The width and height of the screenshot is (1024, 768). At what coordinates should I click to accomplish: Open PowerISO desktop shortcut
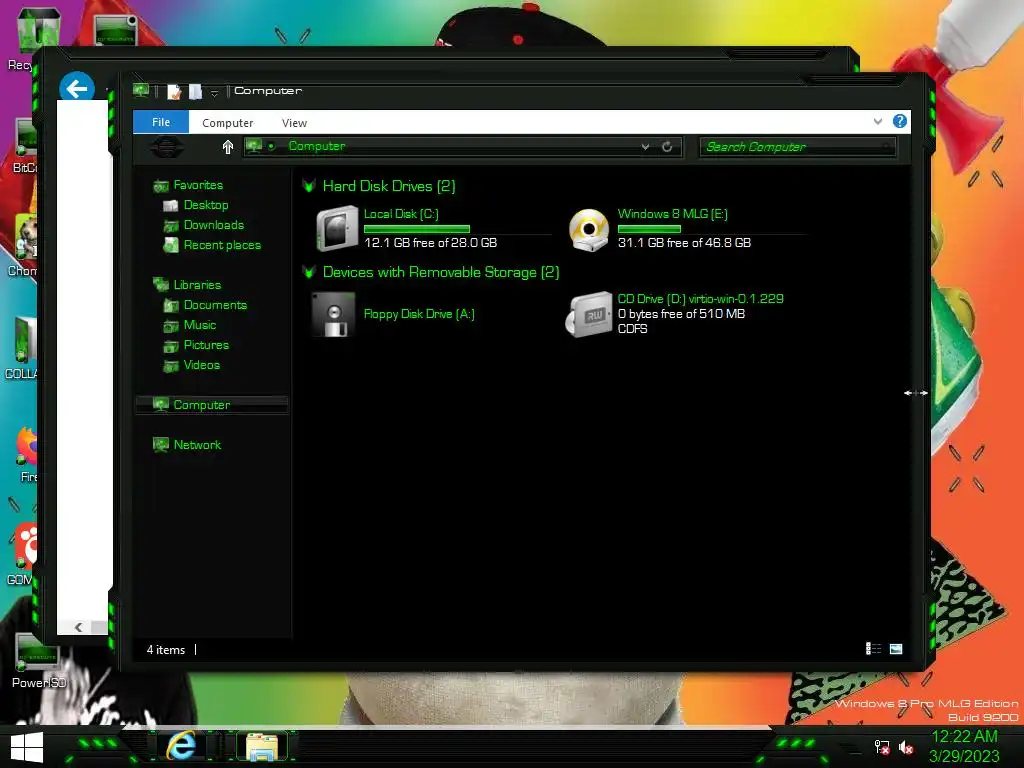pos(39,661)
